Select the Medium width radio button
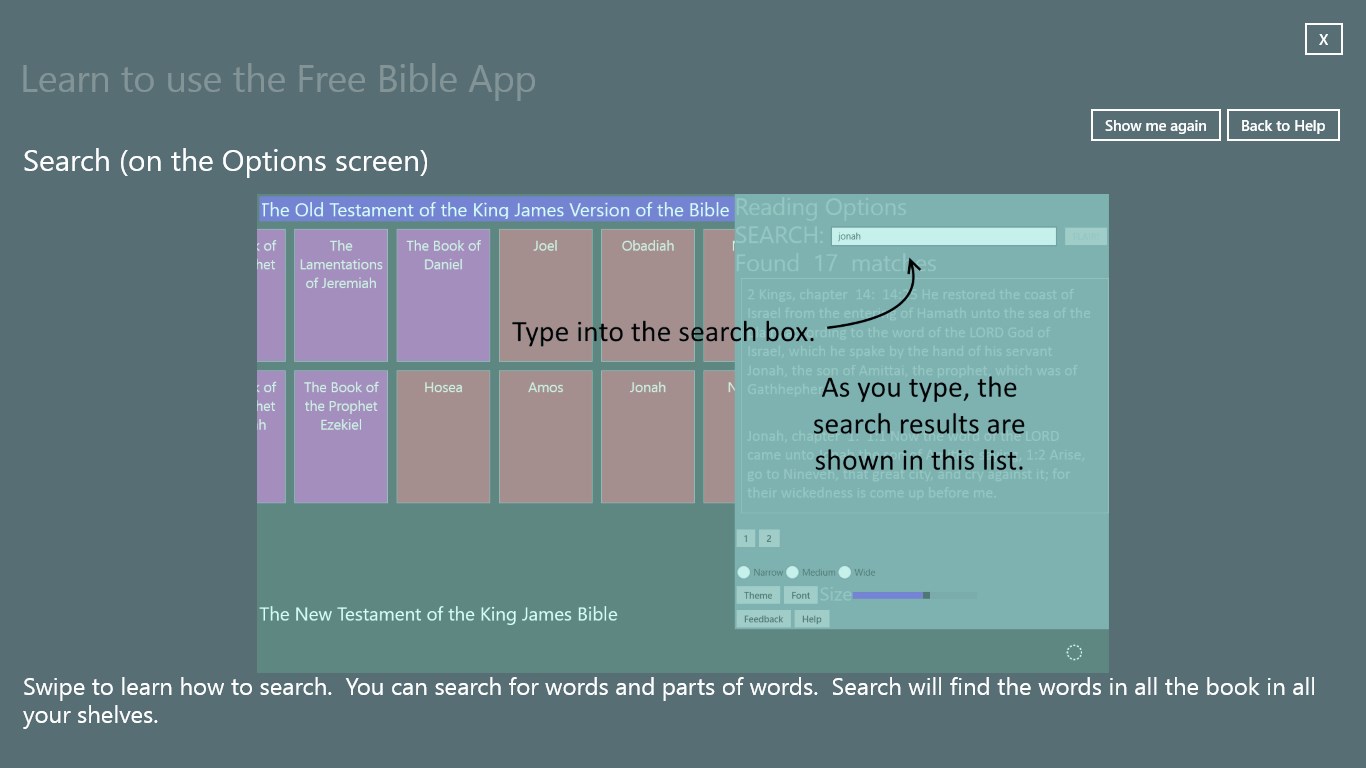This screenshot has height=768, width=1366. [x=792, y=572]
